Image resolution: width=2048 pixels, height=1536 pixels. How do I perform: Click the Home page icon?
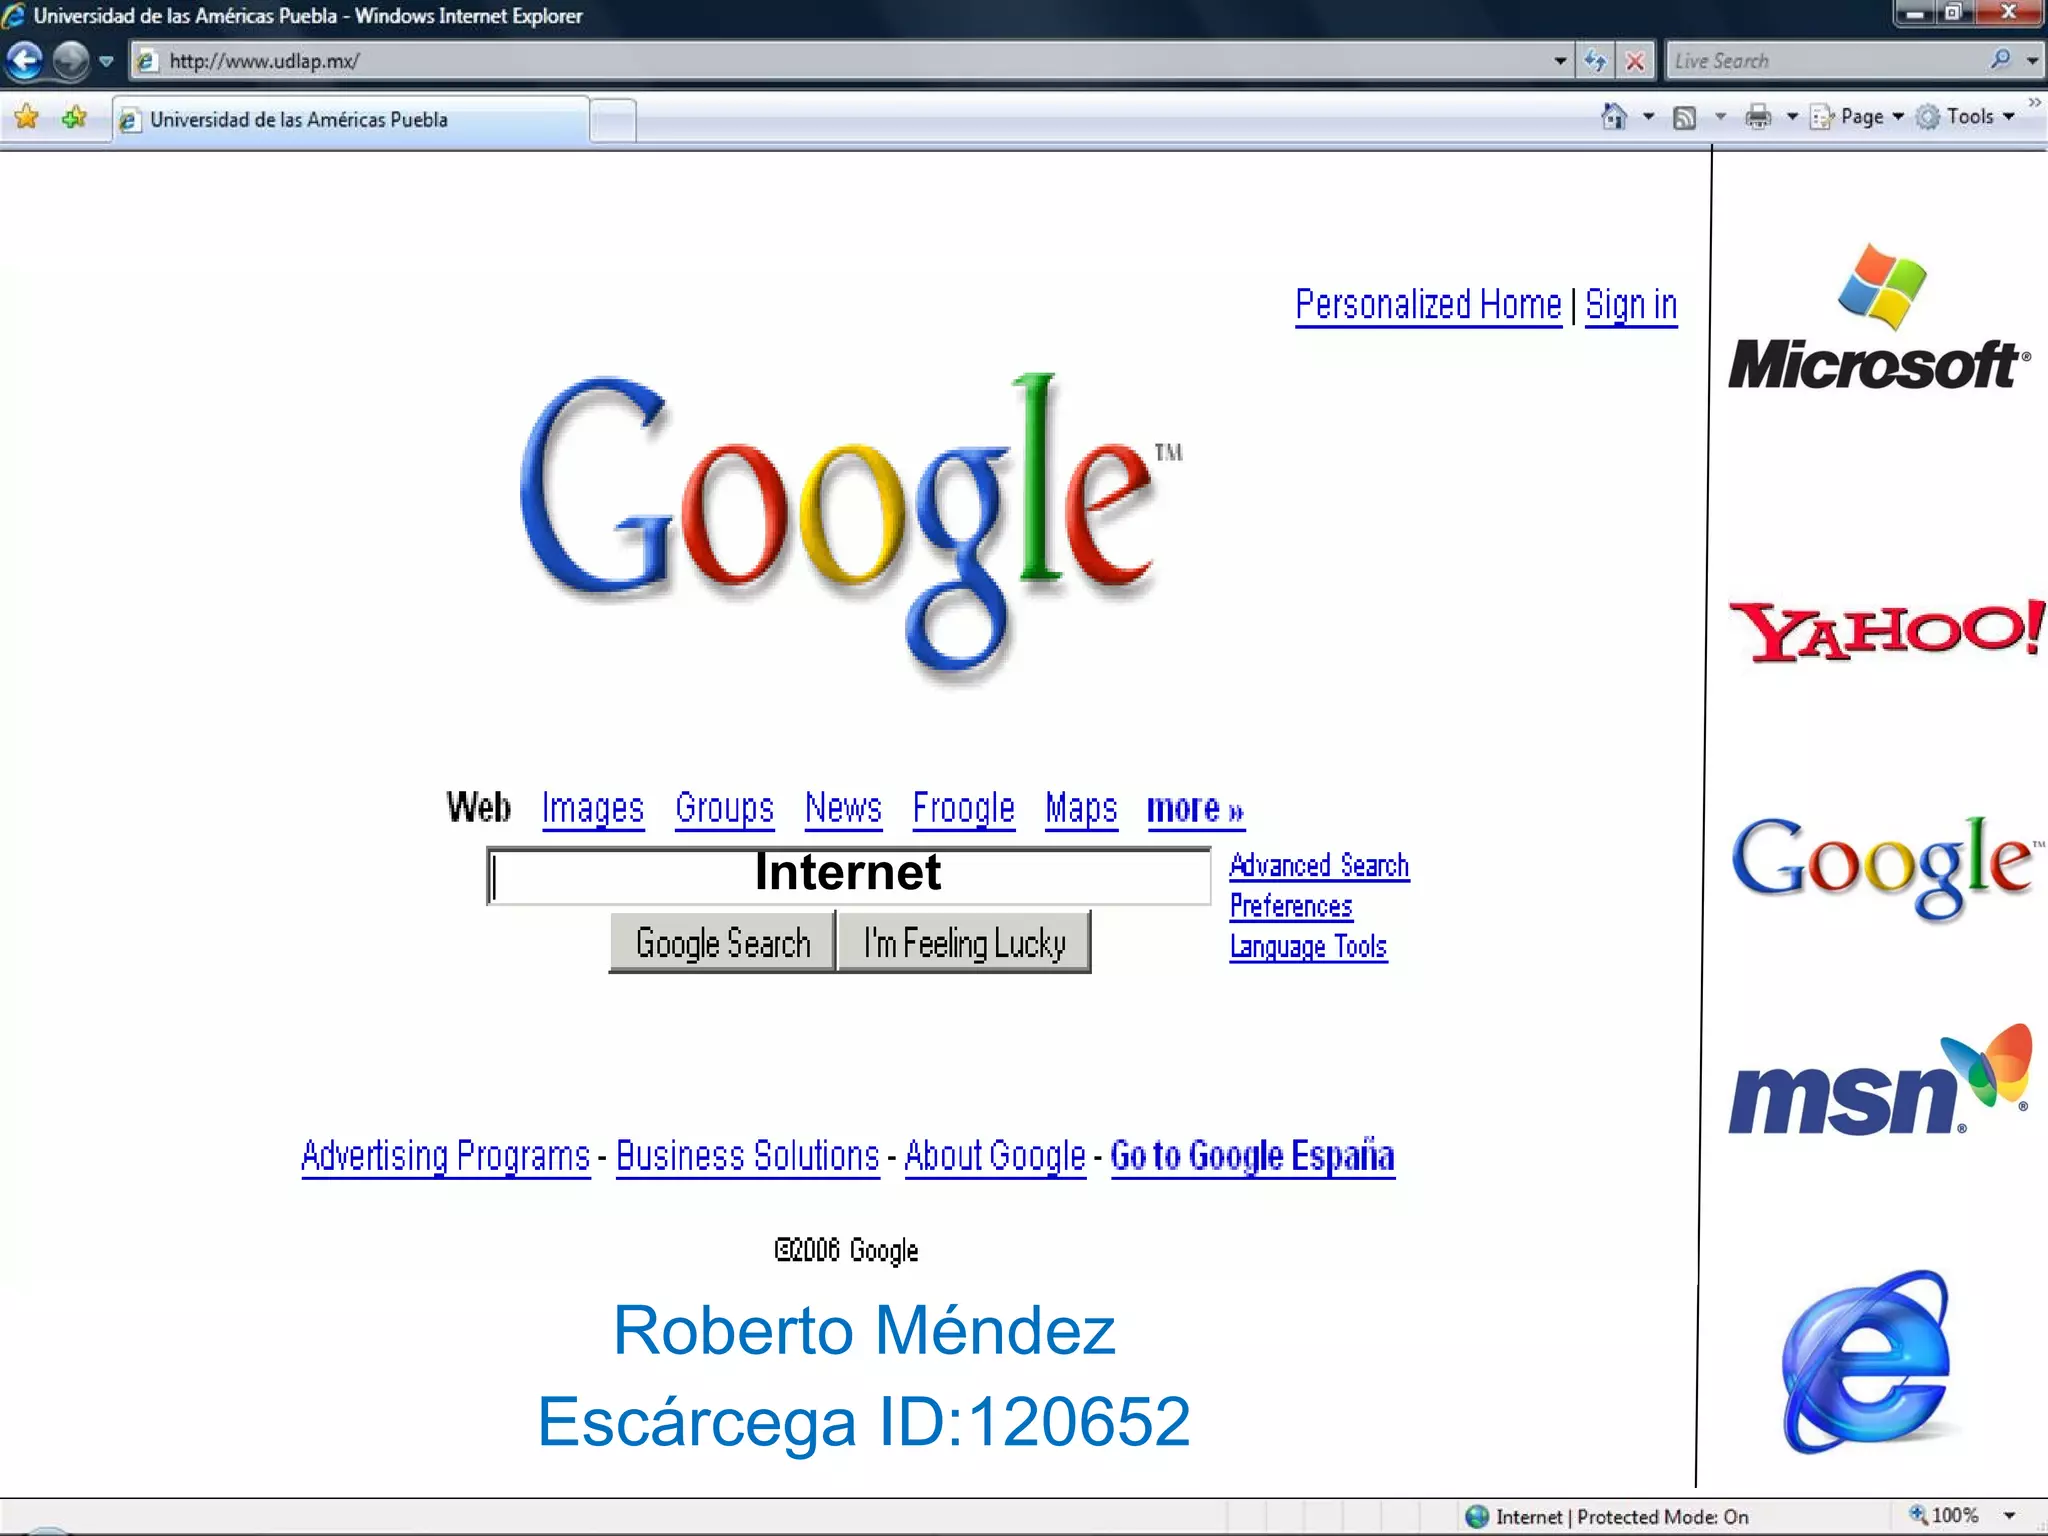click(1613, 117)
